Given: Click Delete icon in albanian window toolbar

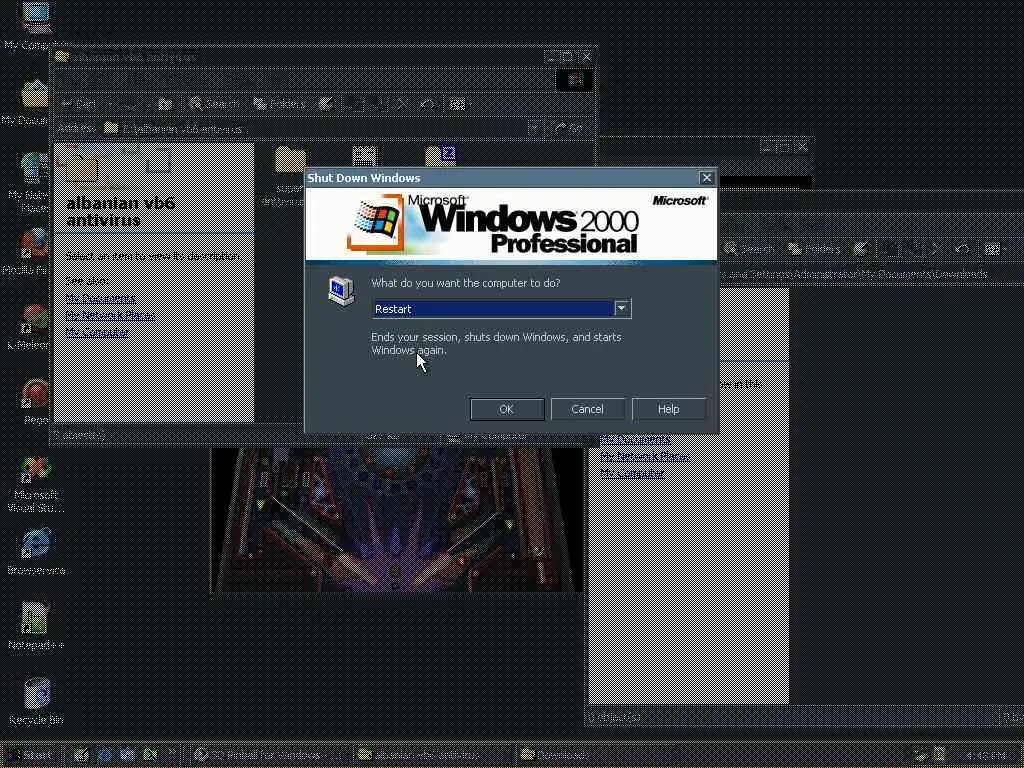Looking at the screenshot, I should pos(403,104).
